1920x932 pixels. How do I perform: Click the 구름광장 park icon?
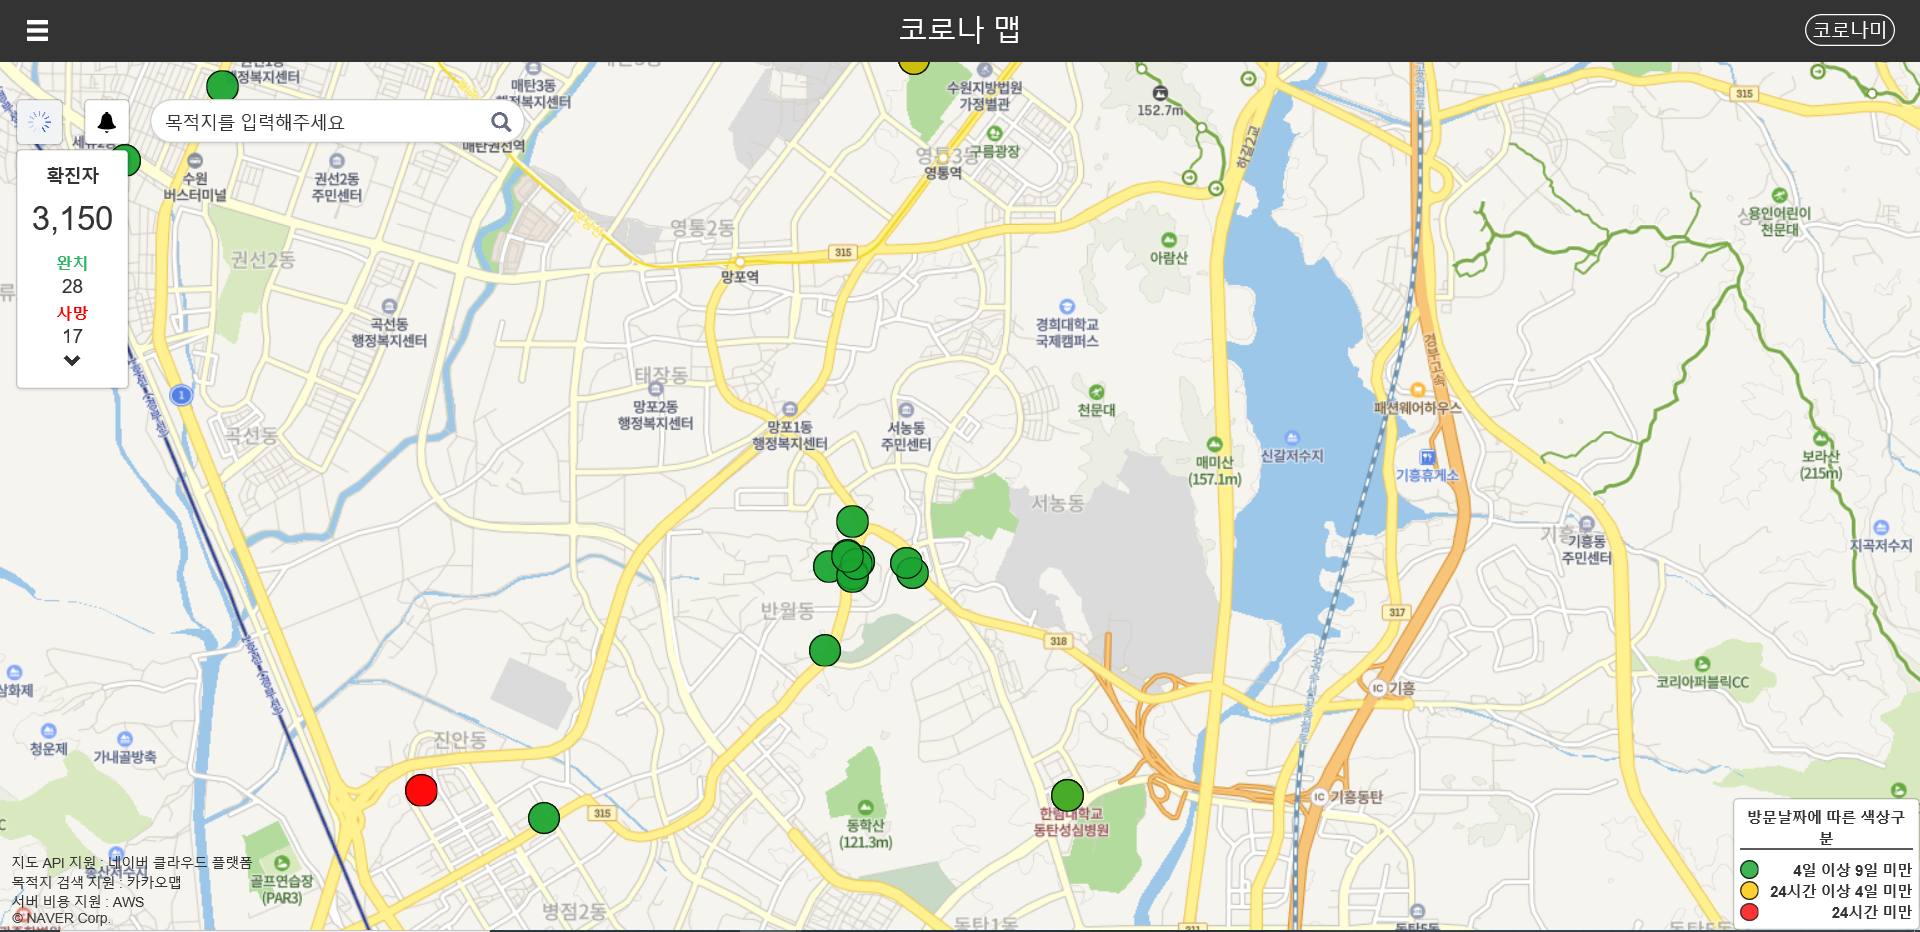click(994, 133)
